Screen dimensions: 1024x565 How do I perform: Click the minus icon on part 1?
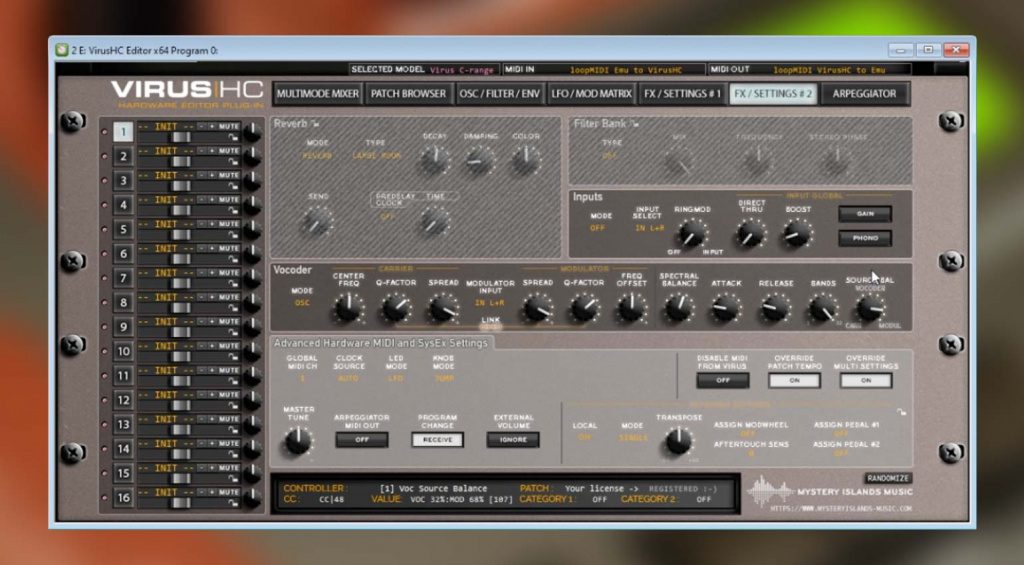pos(201,126)
